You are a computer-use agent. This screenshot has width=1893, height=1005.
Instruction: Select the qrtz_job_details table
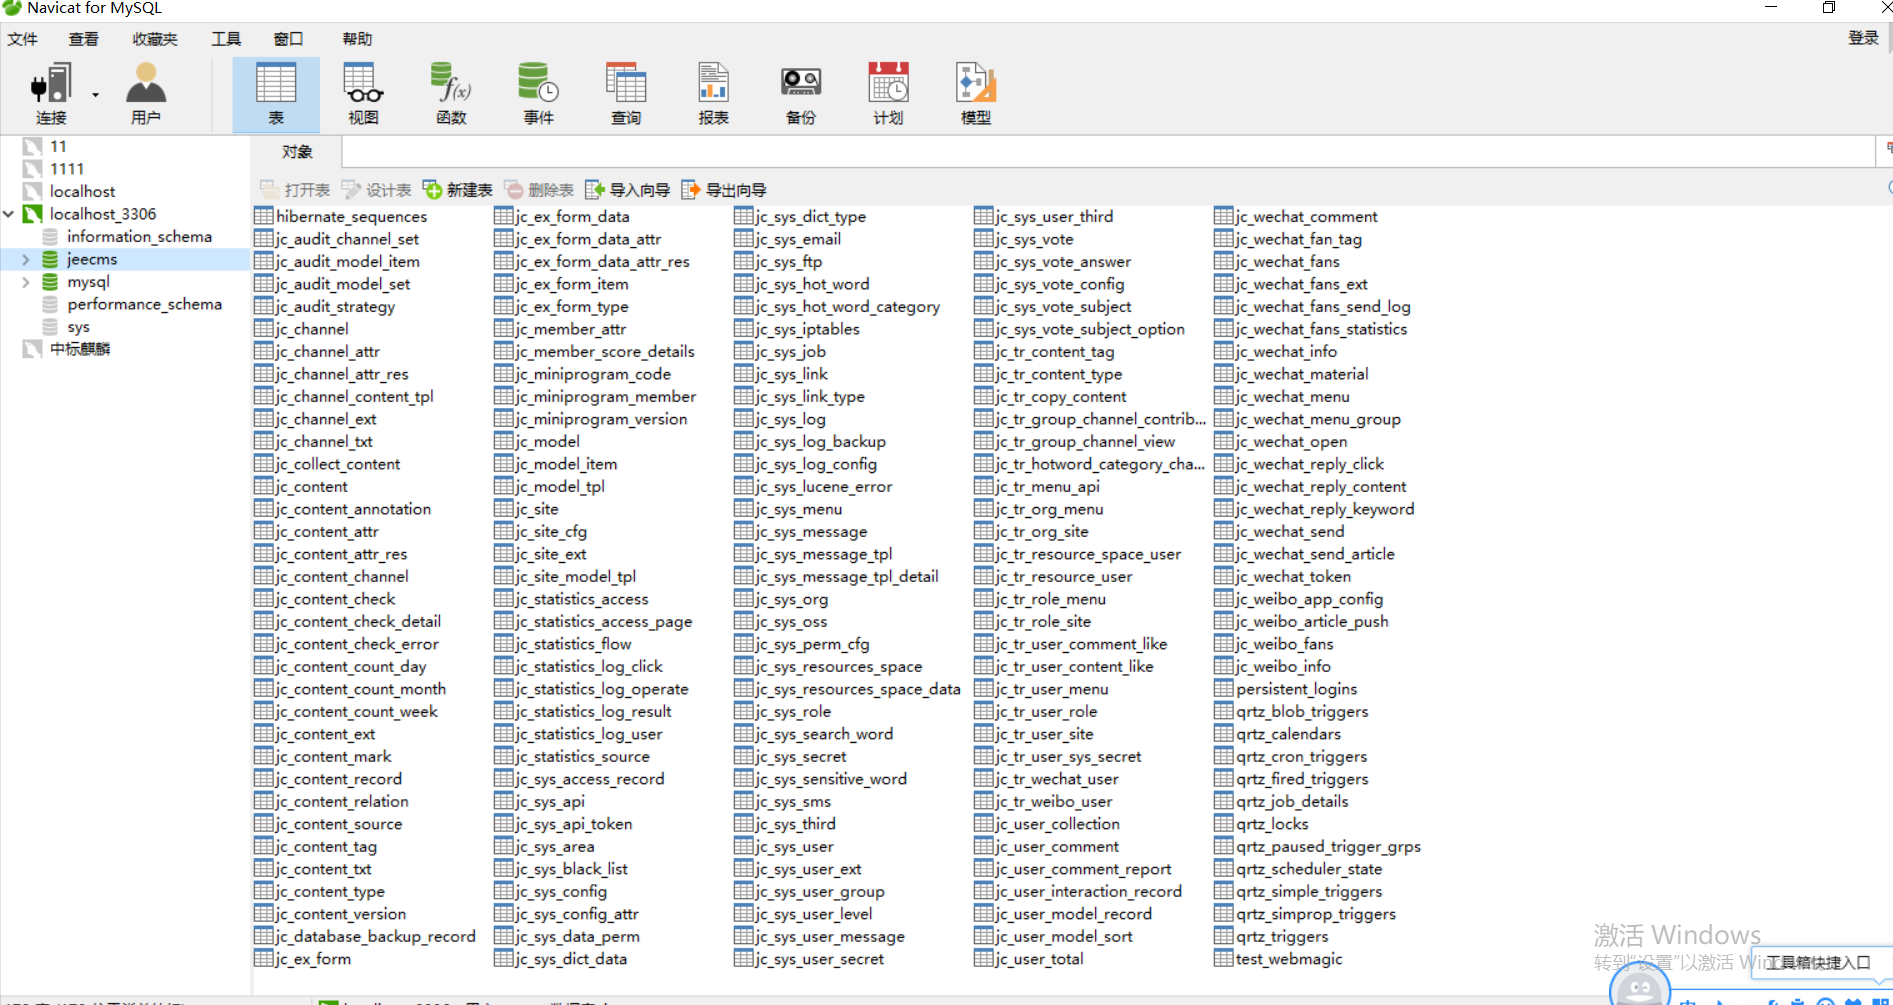coord(1292,801)
